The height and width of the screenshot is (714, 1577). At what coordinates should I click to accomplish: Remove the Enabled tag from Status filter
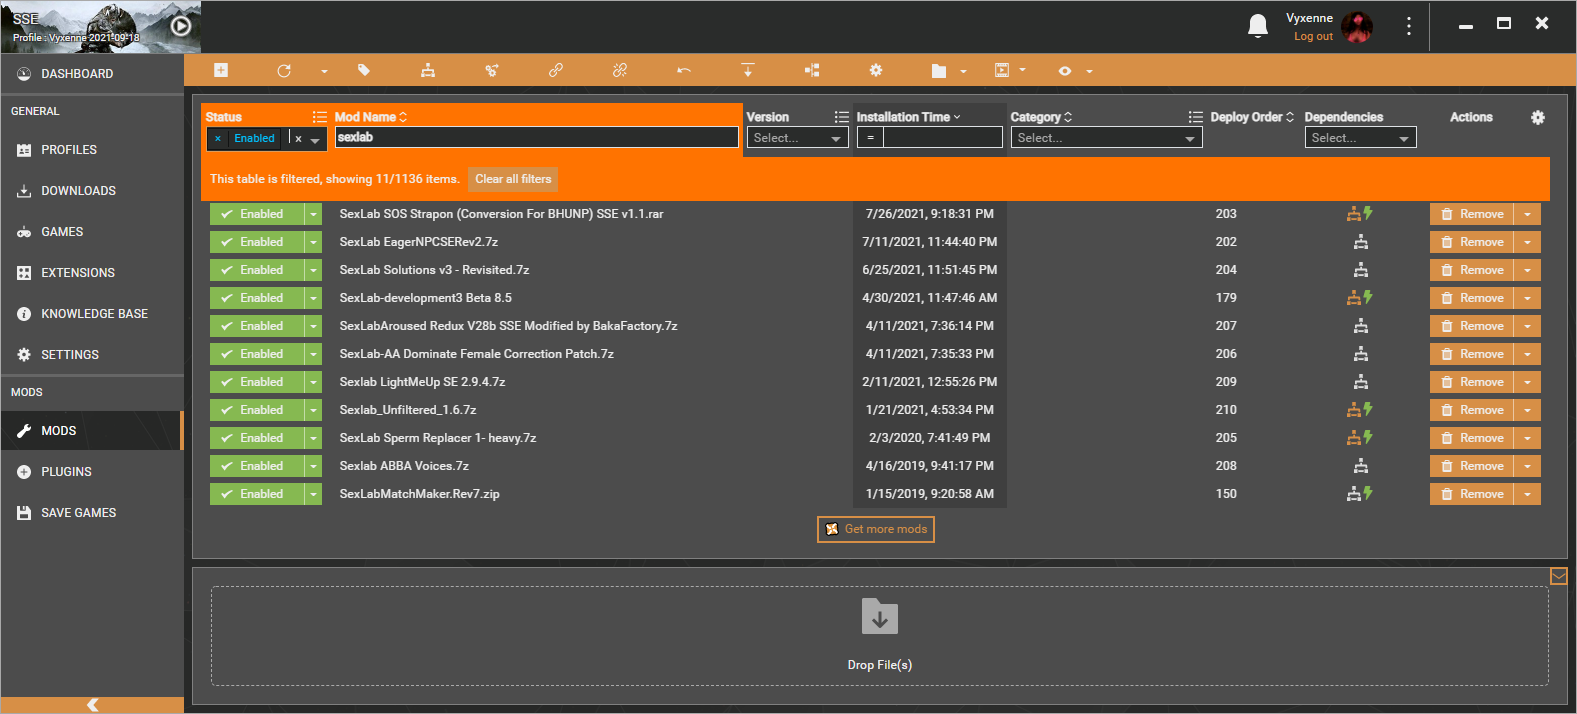pos(218,139)
